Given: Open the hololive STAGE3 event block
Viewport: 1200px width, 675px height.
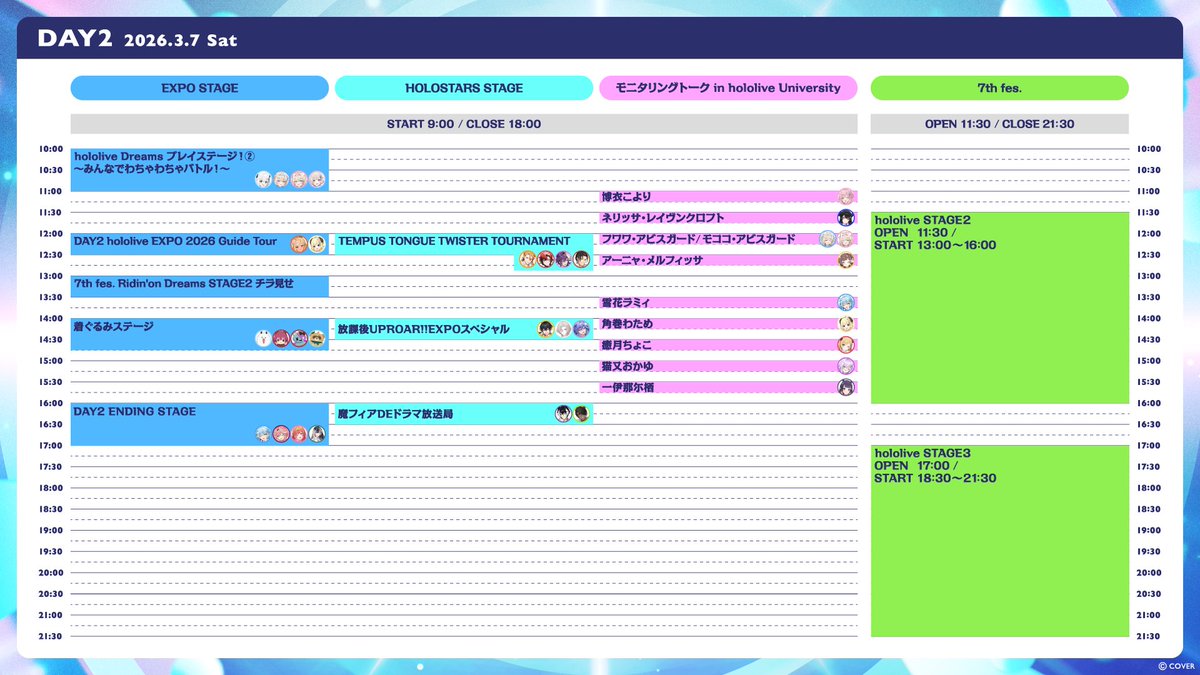Looking at the screenshot, I should [1000, 541].
